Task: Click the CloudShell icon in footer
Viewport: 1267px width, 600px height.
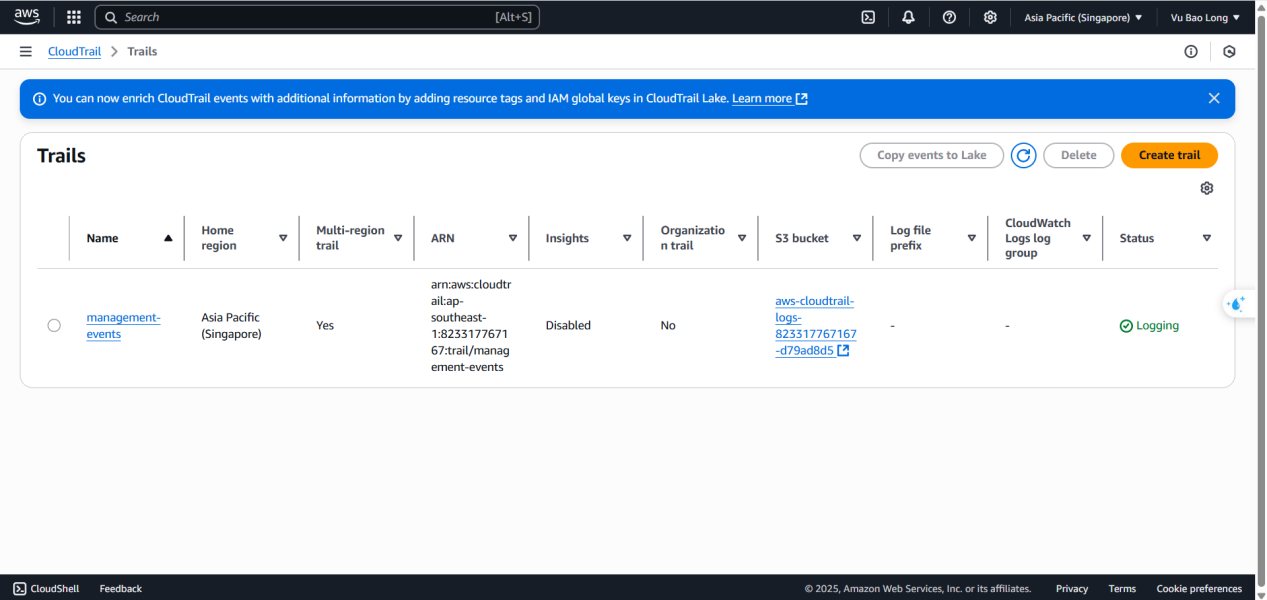Action: pos(20,589)
